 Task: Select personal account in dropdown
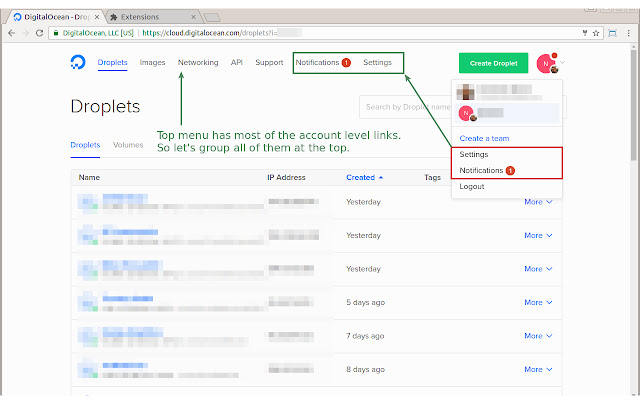507,92
